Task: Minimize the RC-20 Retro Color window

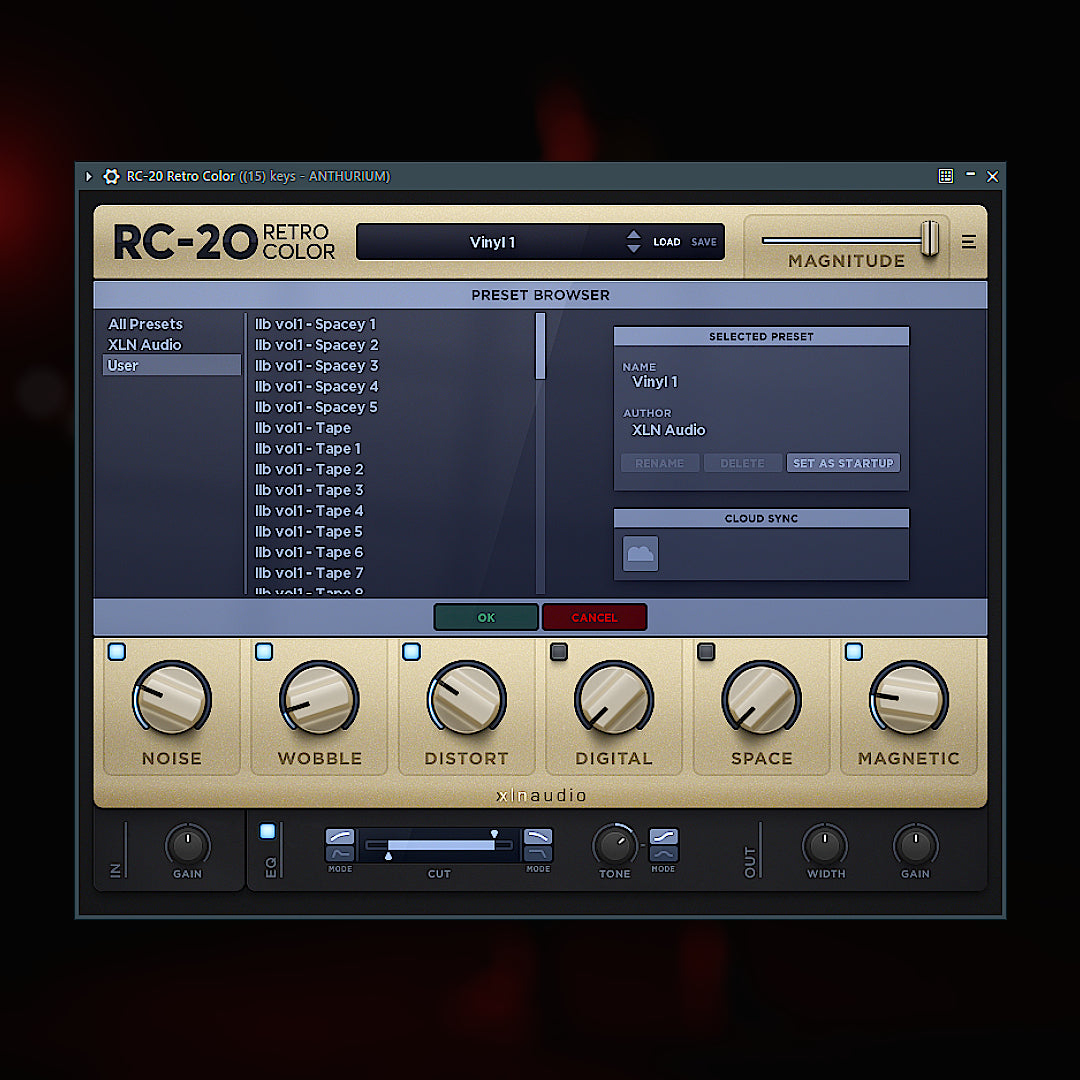Action: click(970, 175)
